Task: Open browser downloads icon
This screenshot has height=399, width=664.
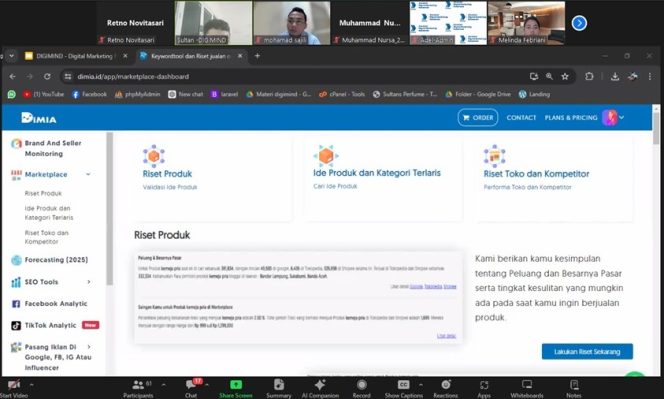Action: pyautogui.click(x=615, y=77)
